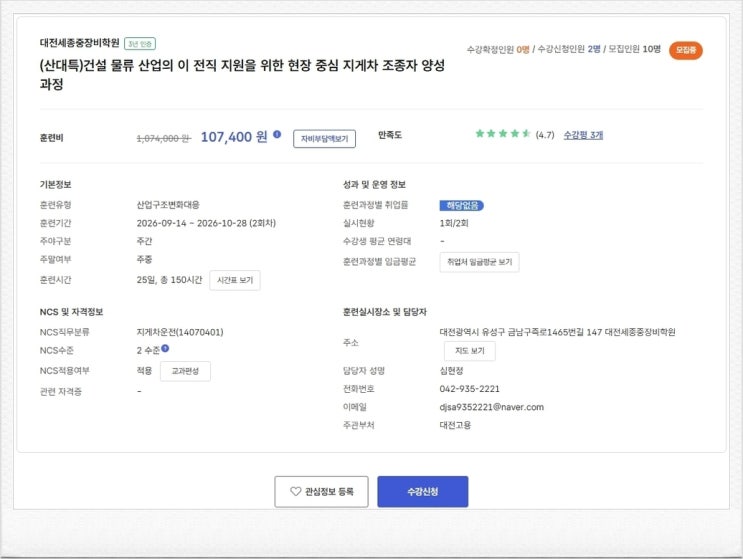Click the institute name 대전세종중장비학원
This screenshot has height=559, width=743.
coord(80,43)
